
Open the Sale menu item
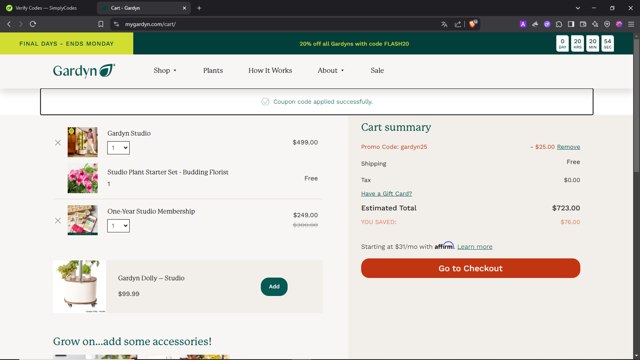pyautogui.click(x=377, y=70)
